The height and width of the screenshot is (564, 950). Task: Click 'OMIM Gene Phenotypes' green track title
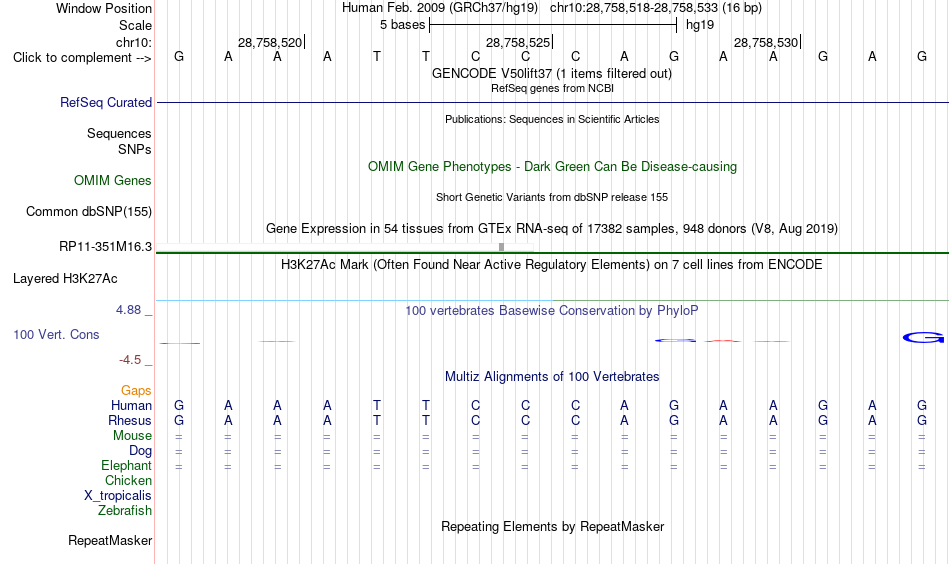tap(552, 167)
